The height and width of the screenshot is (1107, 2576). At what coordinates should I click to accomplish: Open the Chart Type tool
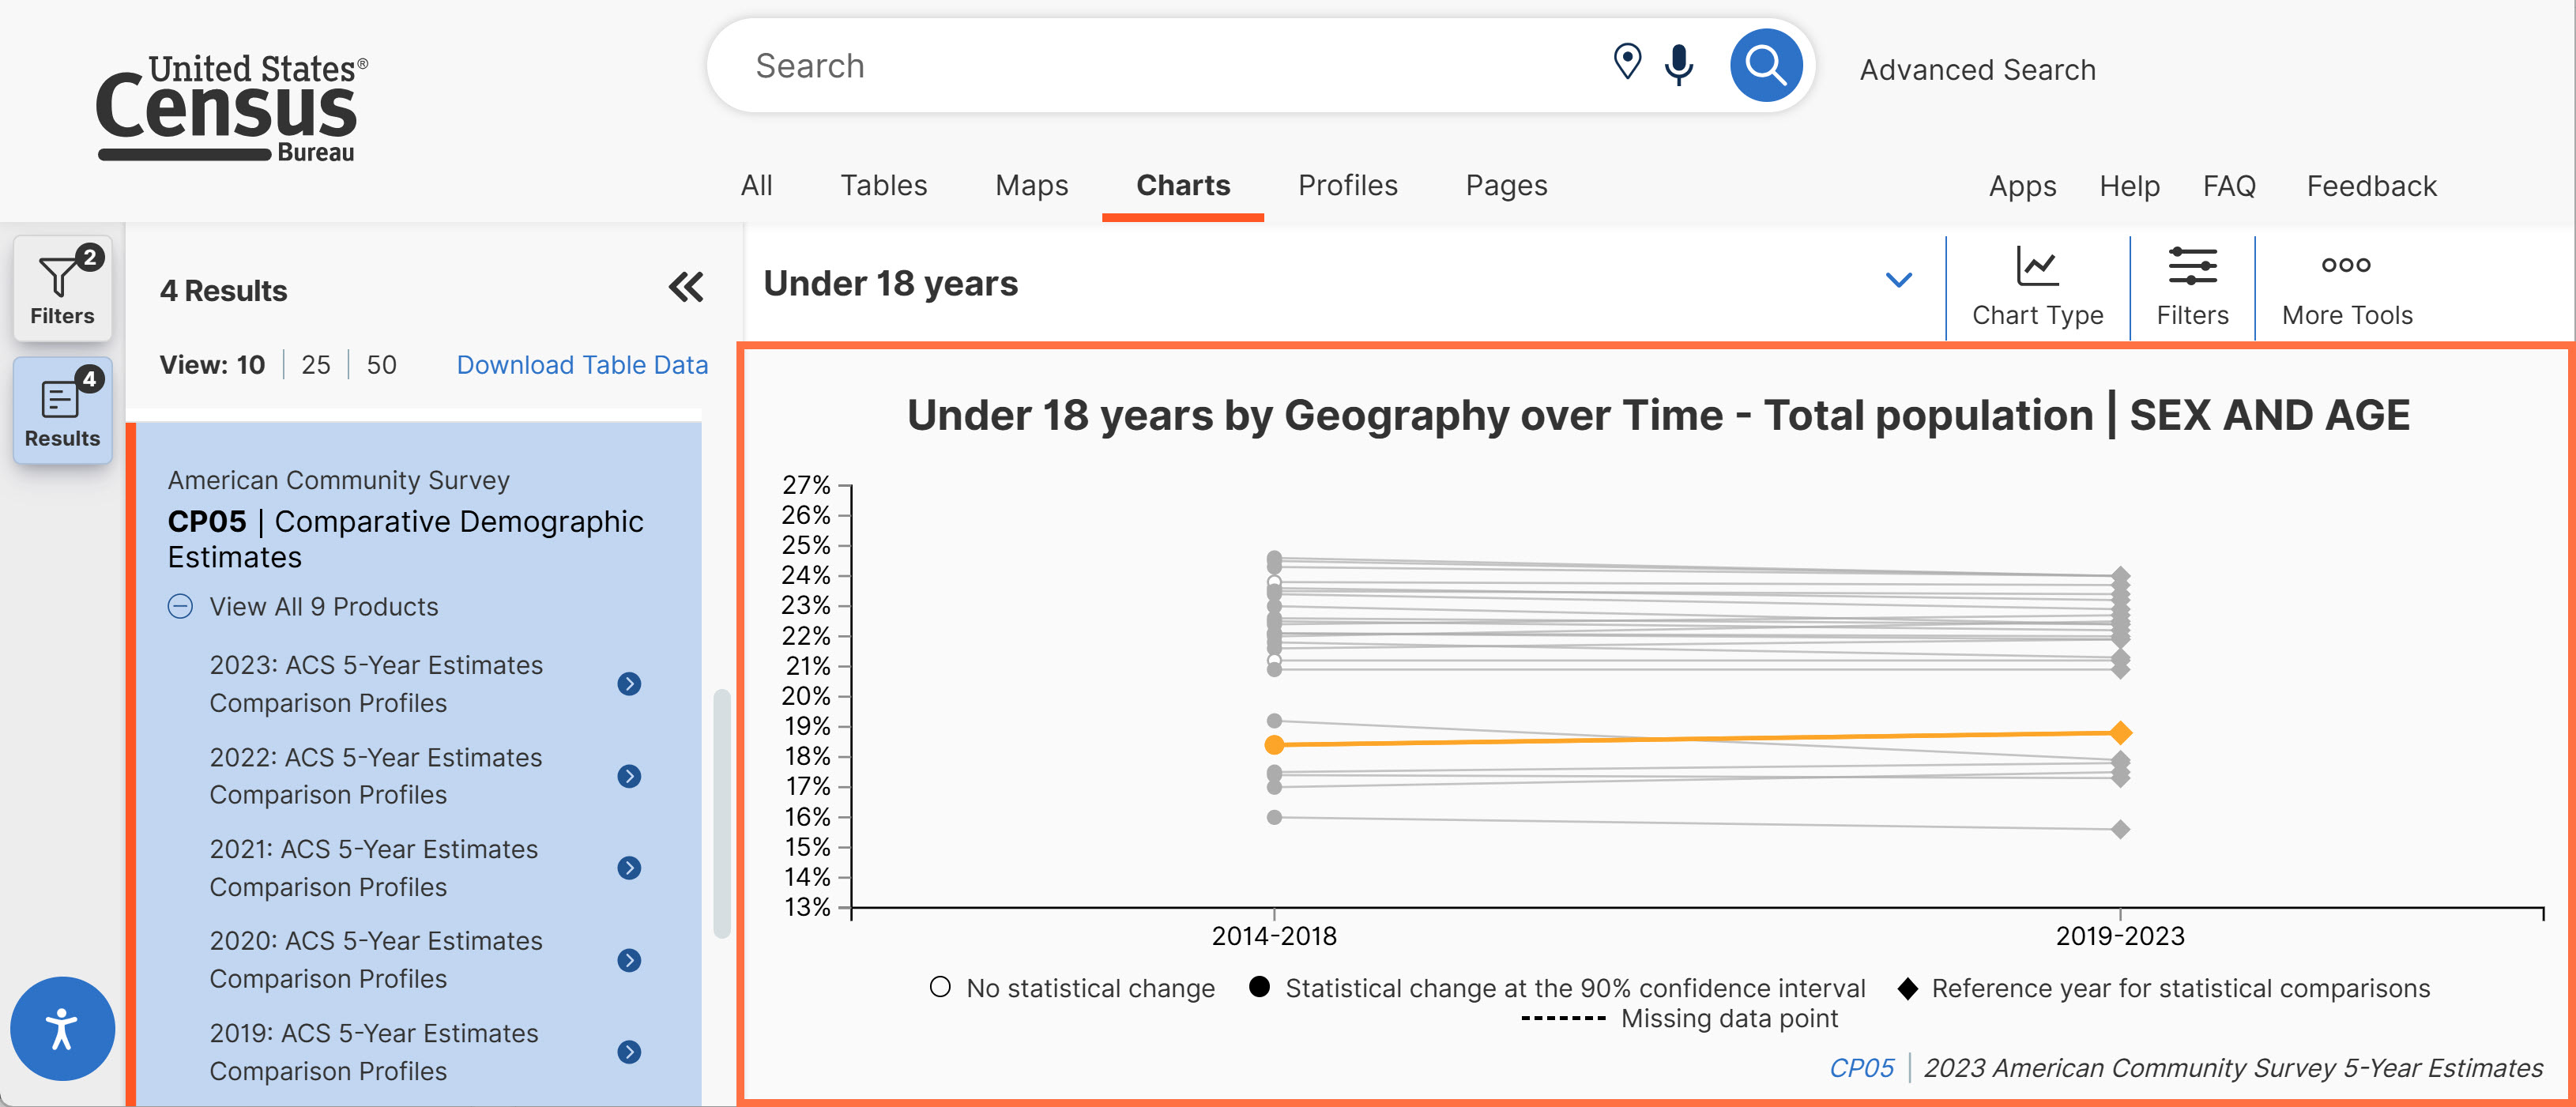click(2037, 288)
